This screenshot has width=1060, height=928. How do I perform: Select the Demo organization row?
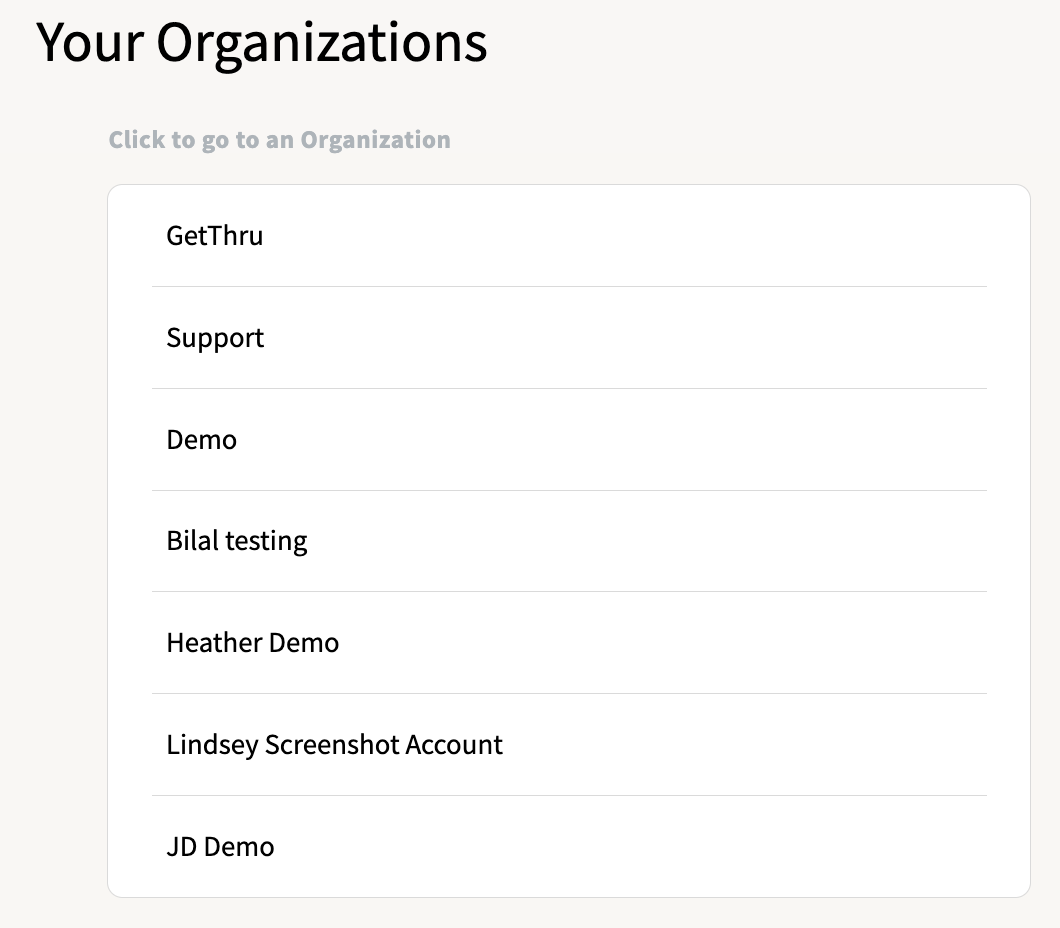(569, 440)
